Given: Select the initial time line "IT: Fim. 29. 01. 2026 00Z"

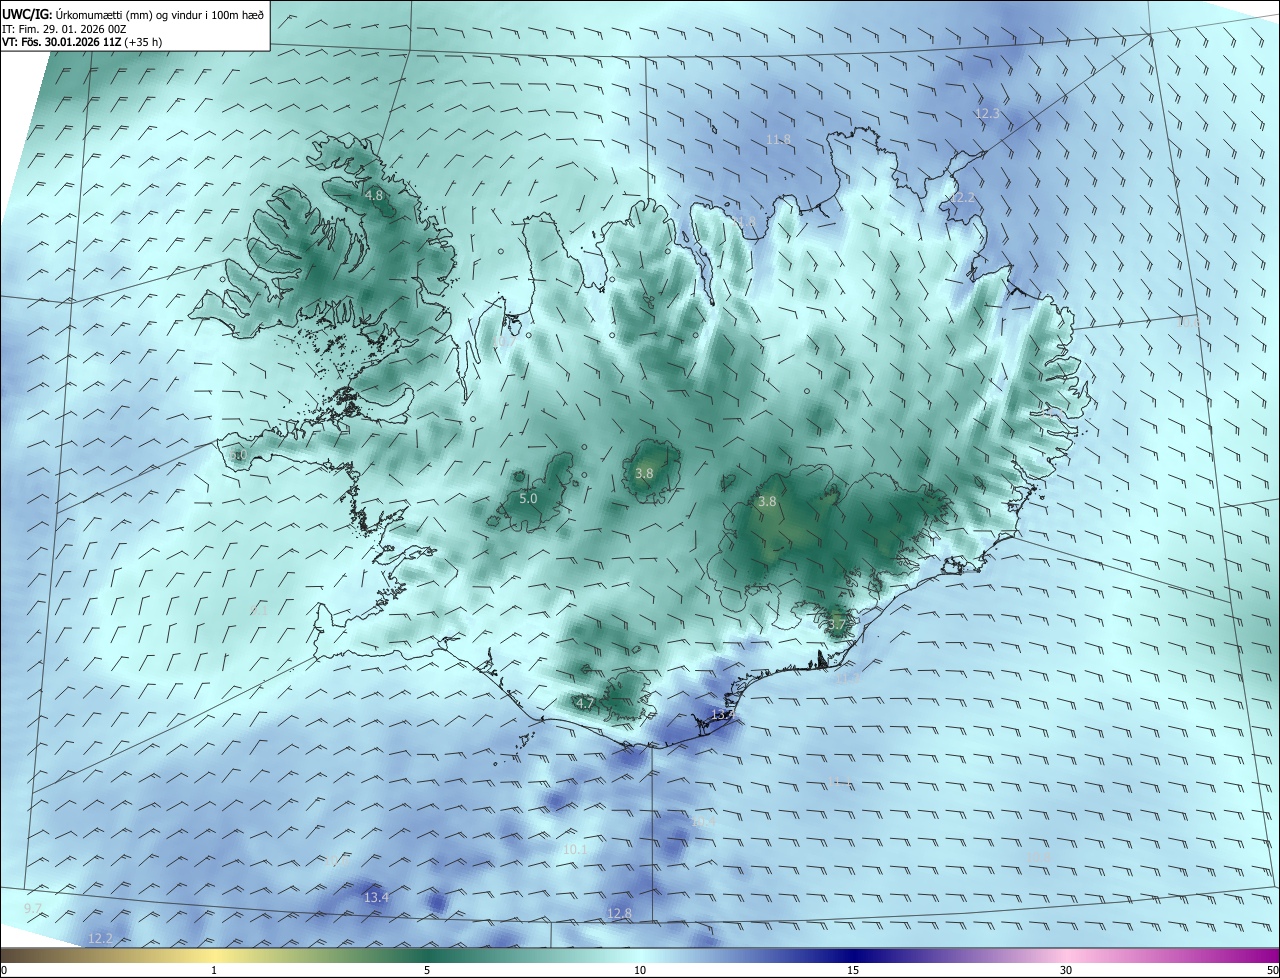Looking at the screenshot, I should (x=64, y=29).
